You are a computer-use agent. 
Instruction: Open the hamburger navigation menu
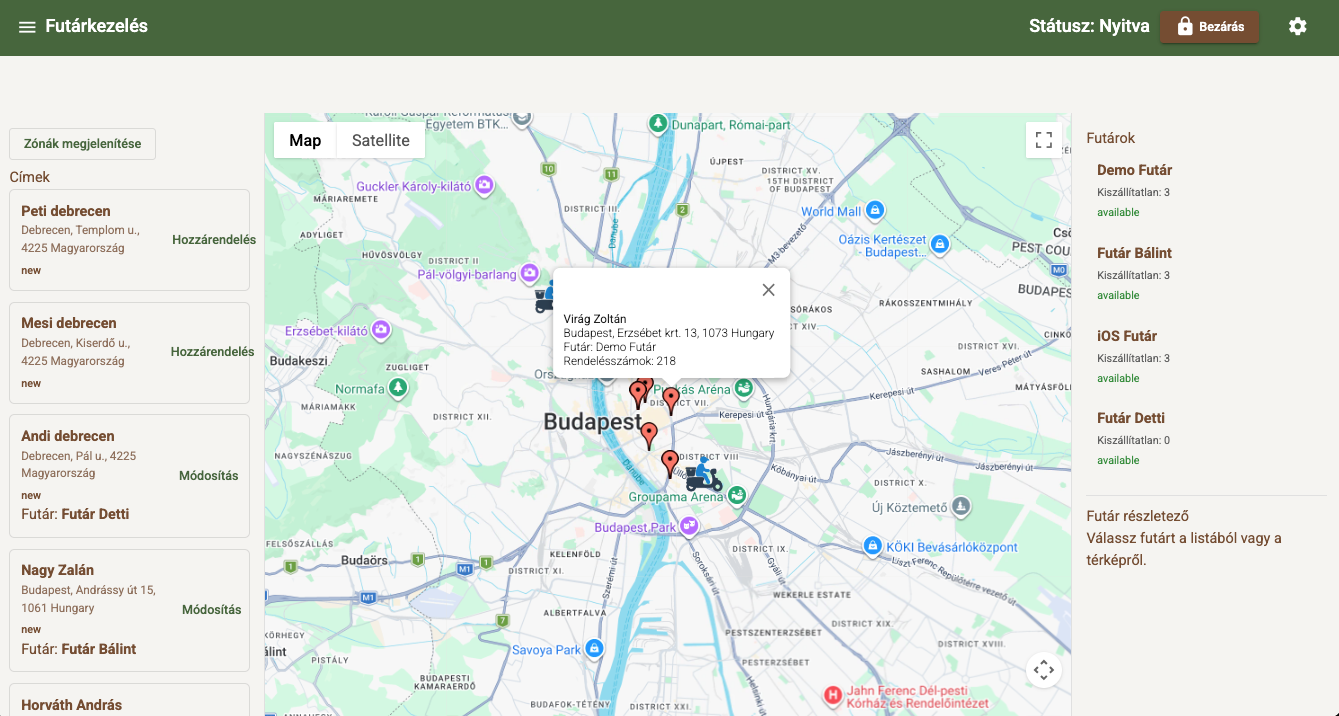pyautogui.click(x=27, y=27)
